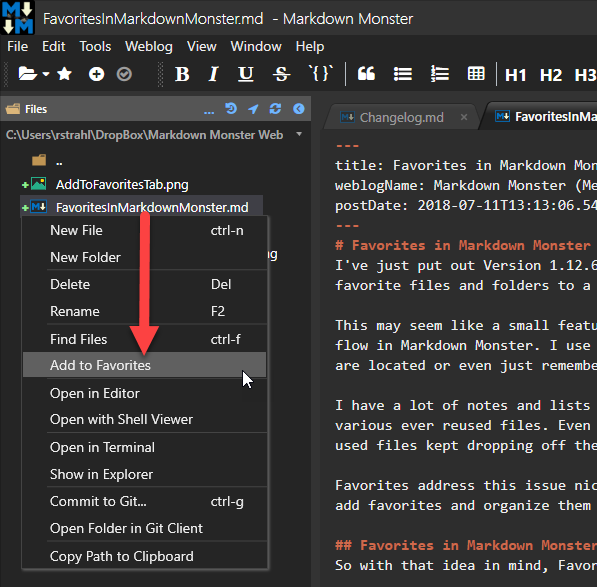Choose New Folder from context menu
Screen dimensions: 597x587
[x=145, y=257]
